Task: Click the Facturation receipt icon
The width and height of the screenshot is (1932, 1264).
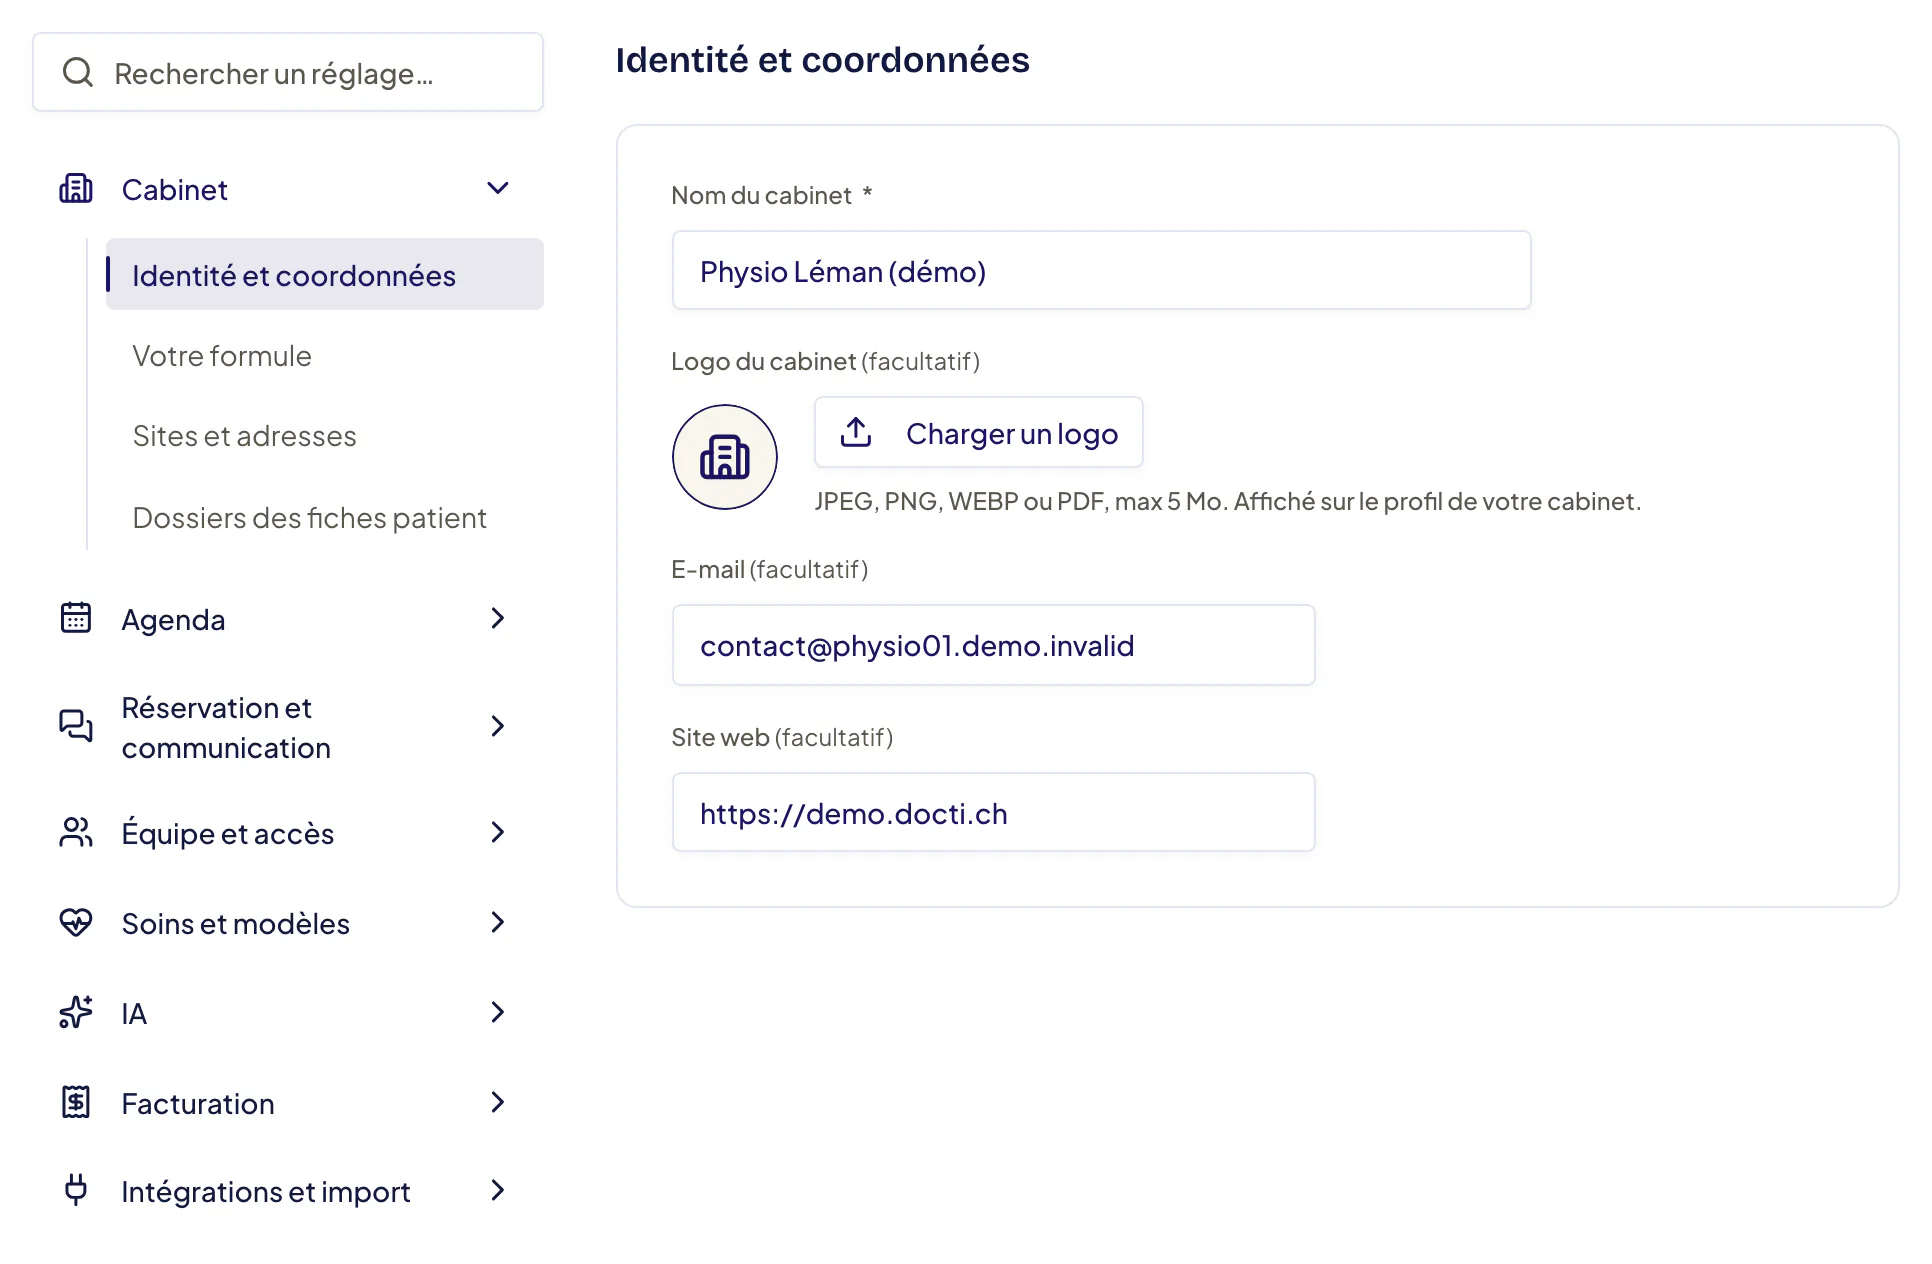Action: coord(76,1102)
